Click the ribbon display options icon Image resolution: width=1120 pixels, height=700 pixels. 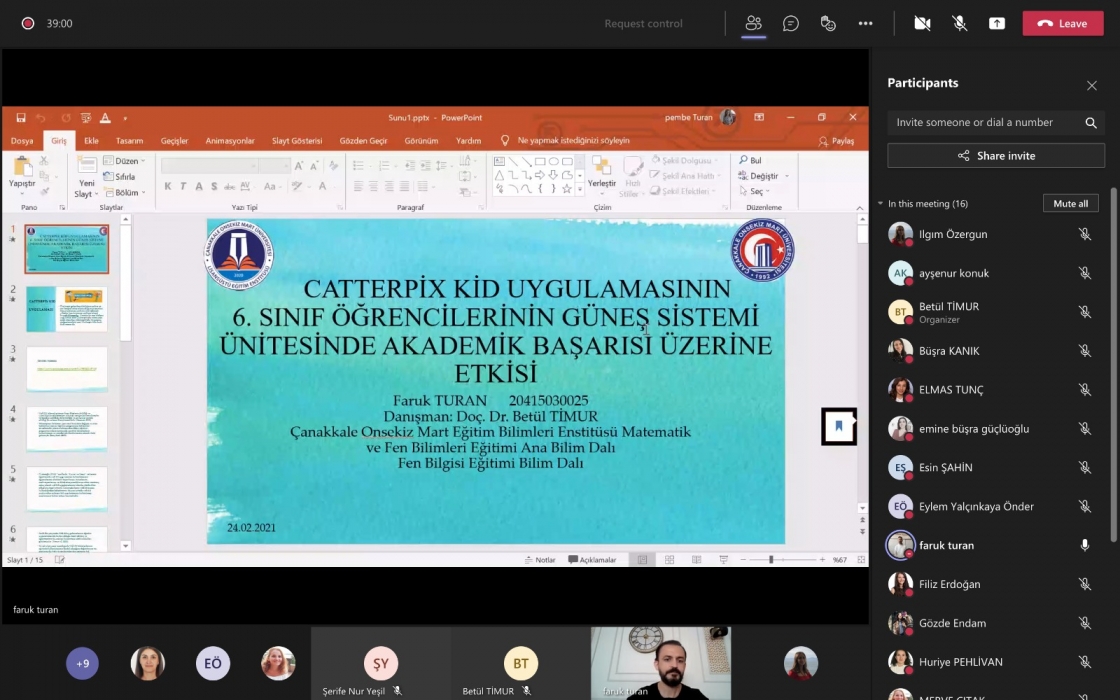coord(759,117)
